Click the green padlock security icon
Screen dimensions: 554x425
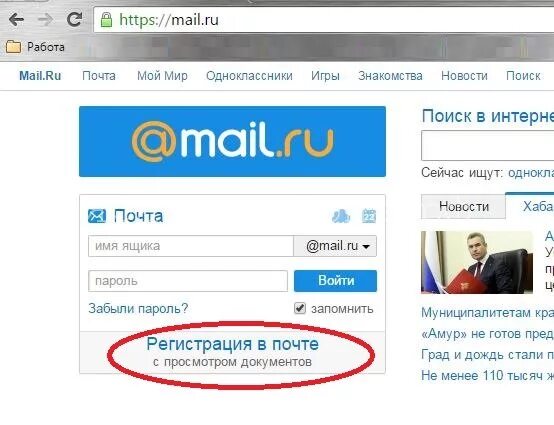pos(106,20)
